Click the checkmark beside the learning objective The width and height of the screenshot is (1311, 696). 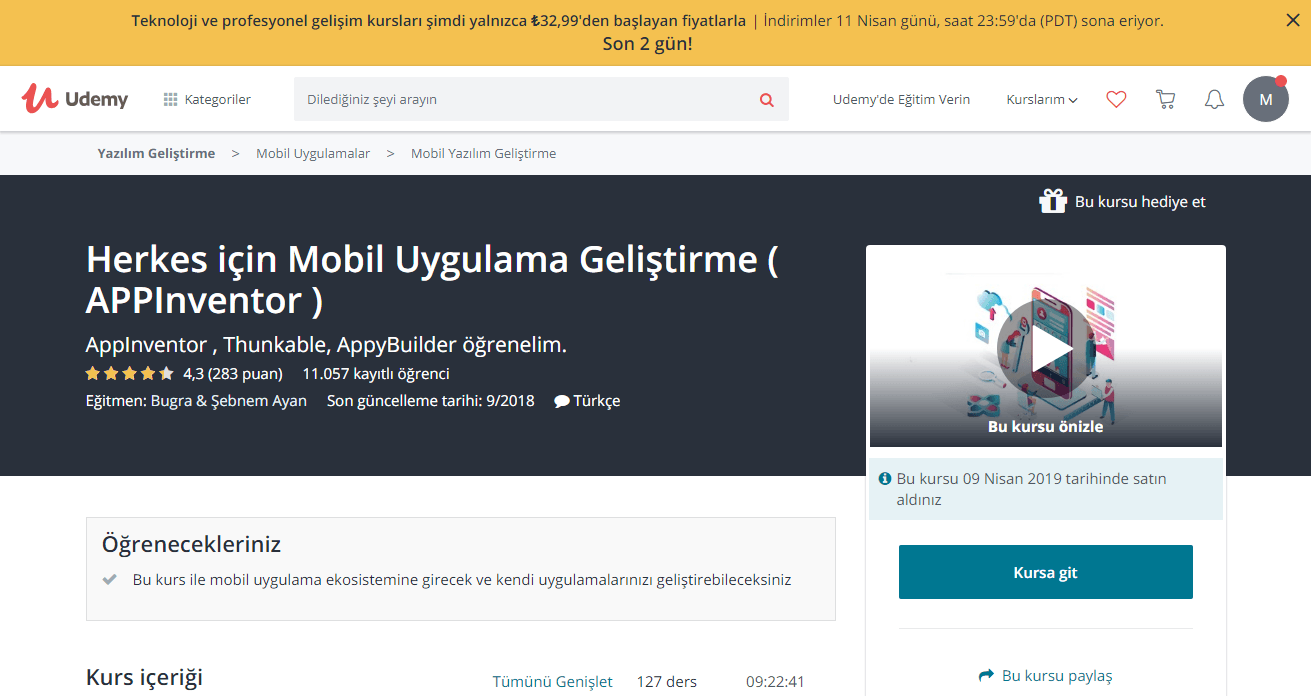[x=110, y=579]
